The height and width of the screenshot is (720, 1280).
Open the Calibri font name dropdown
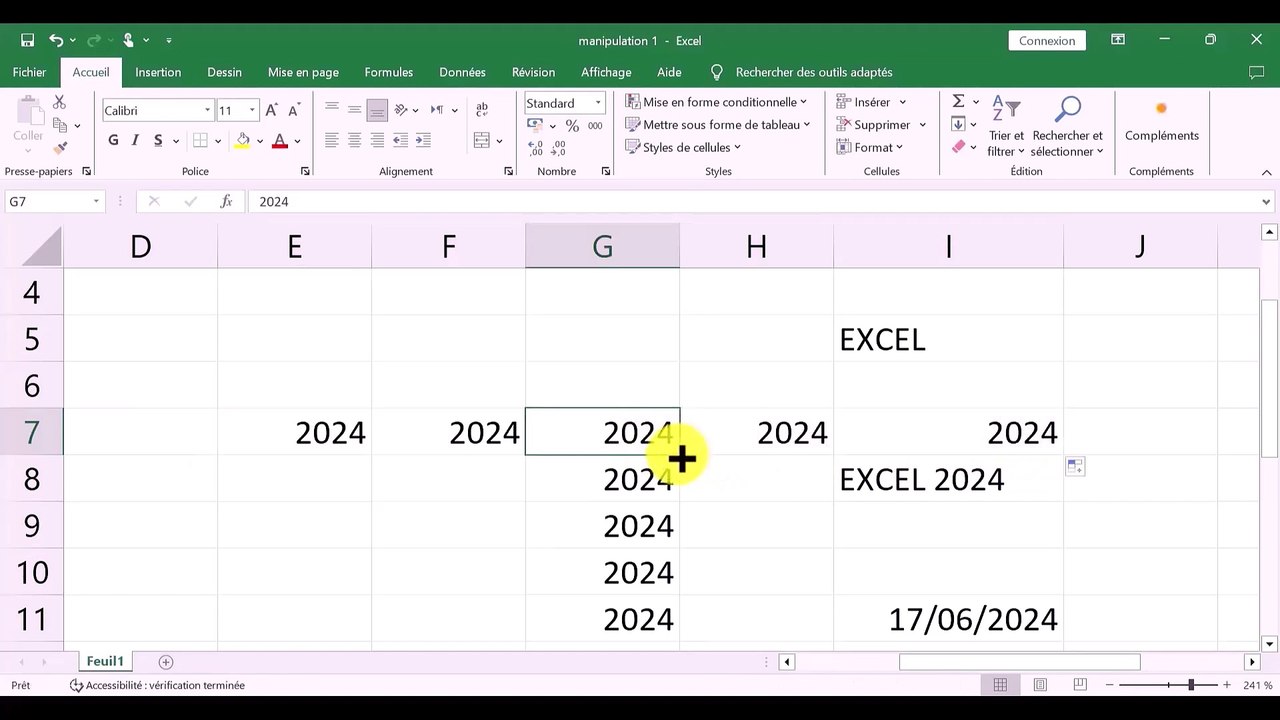[208, 110]
